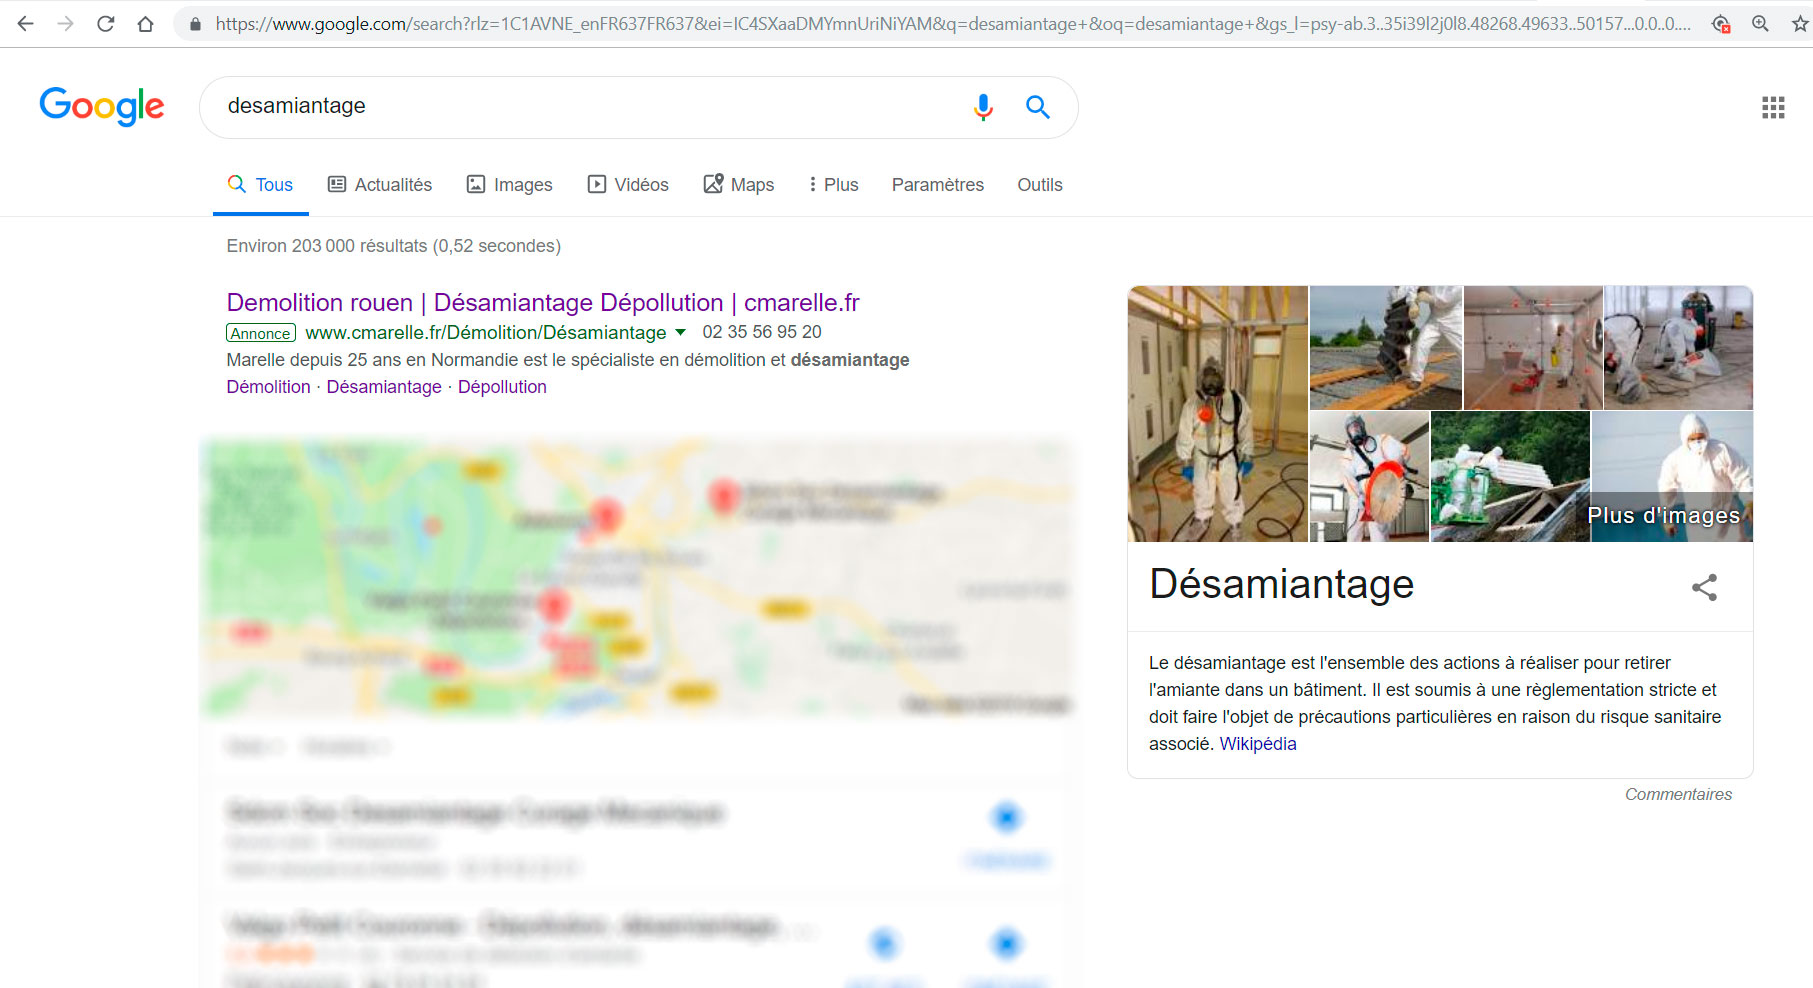Open Paramètres search settings
This screenshot has height=988, width=1813.
pos(938,185)
